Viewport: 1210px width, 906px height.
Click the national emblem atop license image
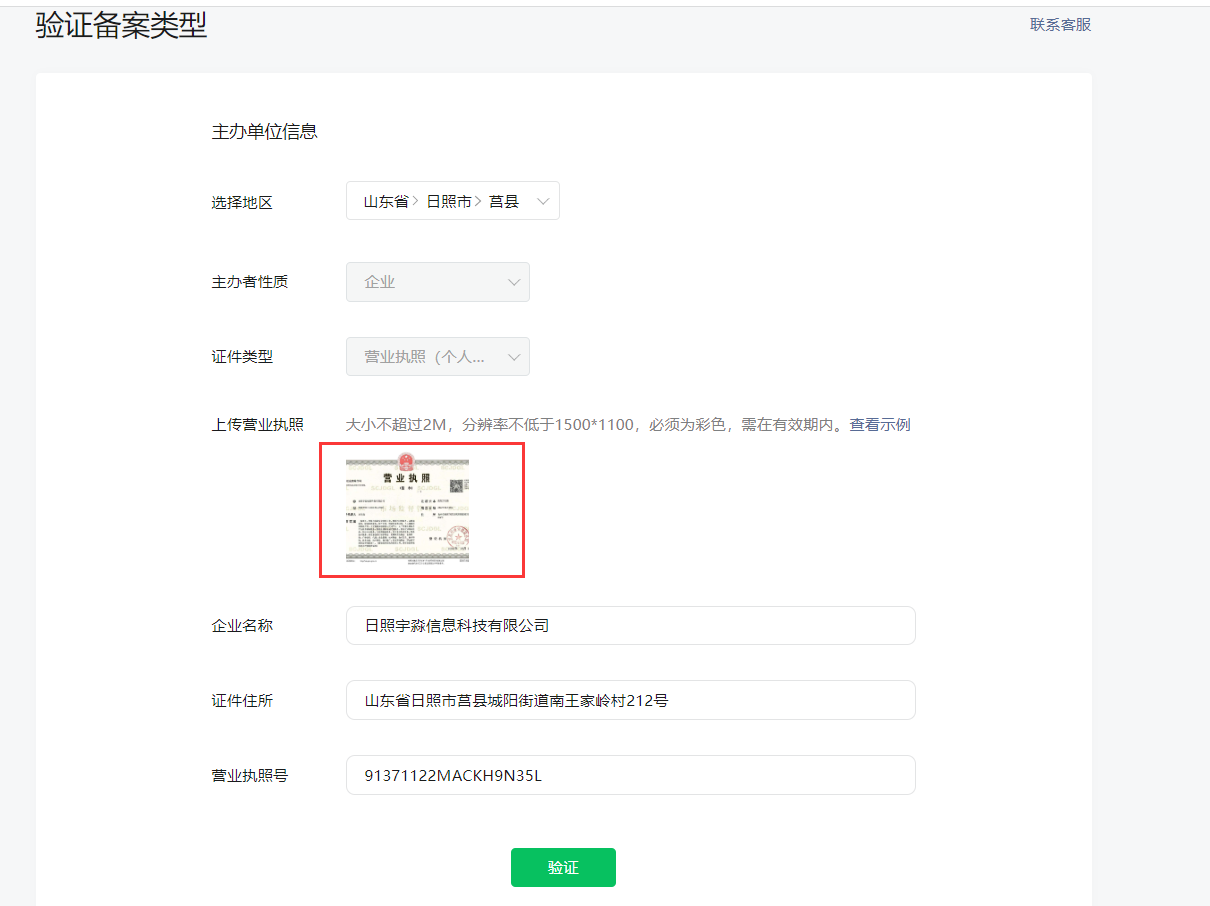[x=406, y=462]
